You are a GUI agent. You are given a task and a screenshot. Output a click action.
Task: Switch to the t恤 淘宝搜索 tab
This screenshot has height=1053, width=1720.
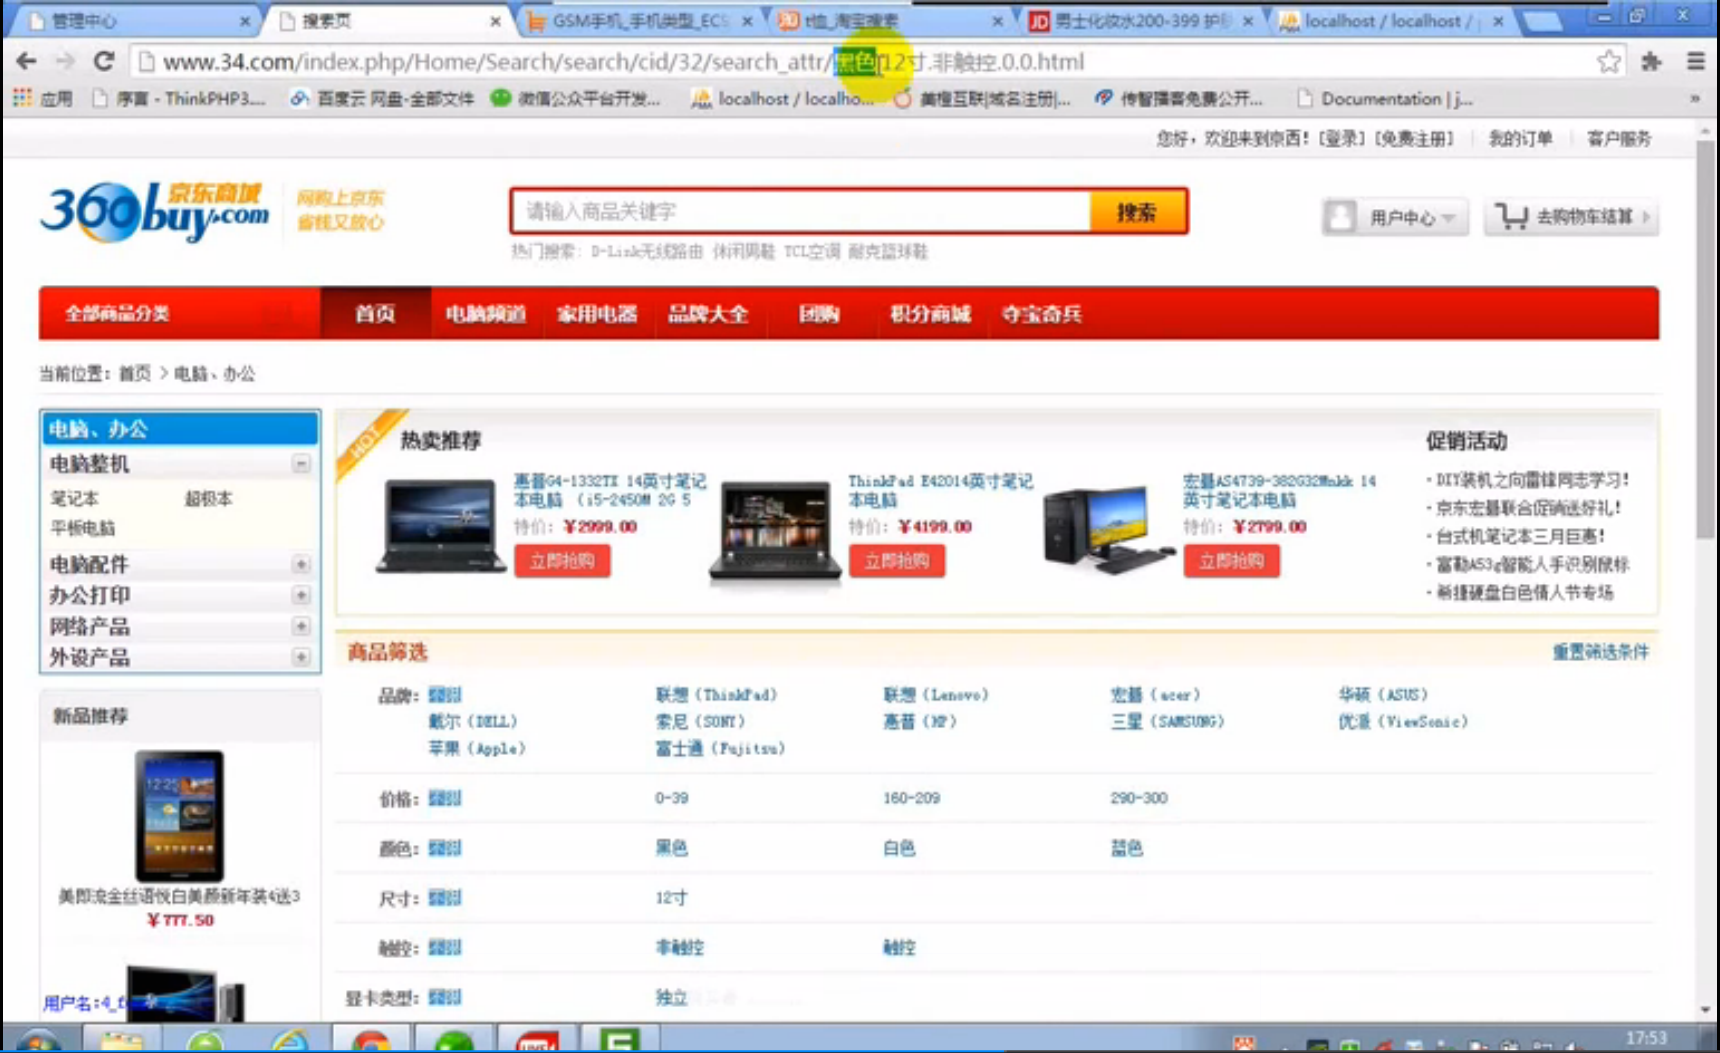tap(890, 21)
